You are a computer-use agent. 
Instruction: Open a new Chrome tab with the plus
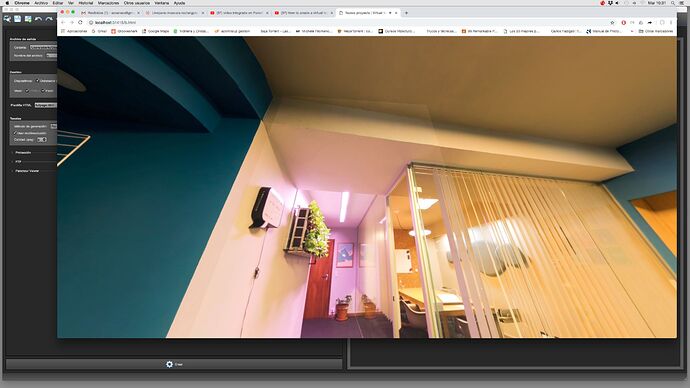point(406,13)
